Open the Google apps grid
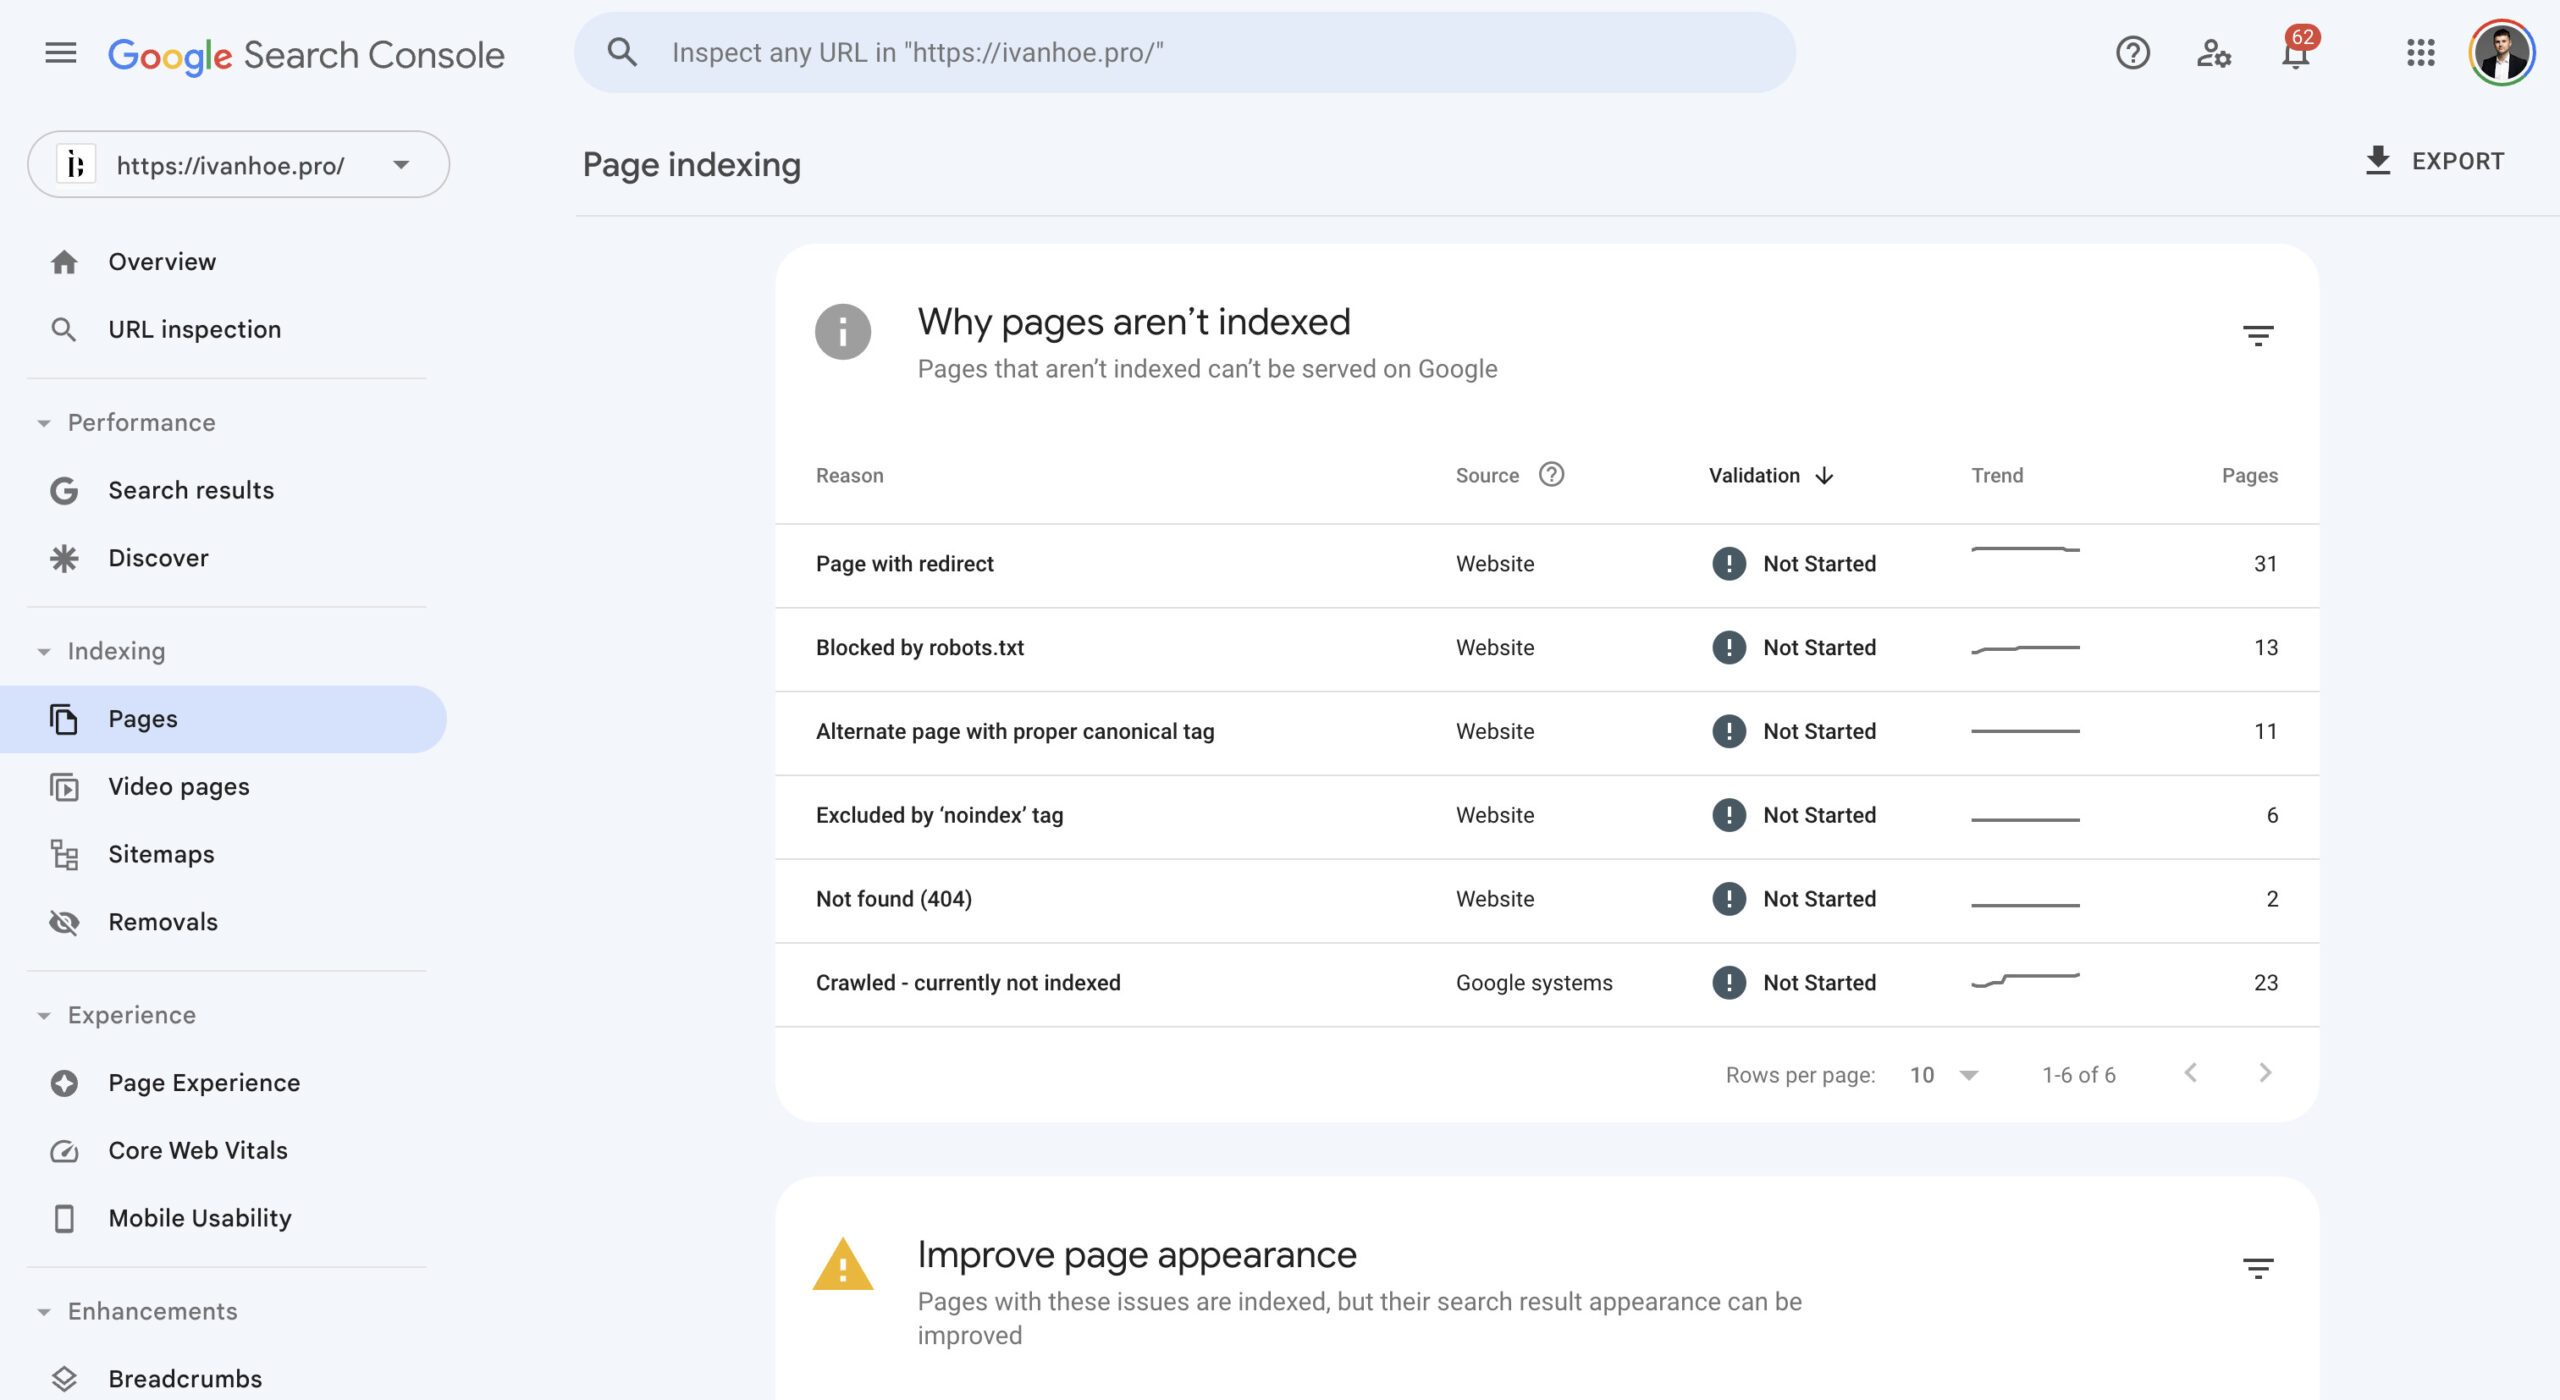 [2420, 53]
